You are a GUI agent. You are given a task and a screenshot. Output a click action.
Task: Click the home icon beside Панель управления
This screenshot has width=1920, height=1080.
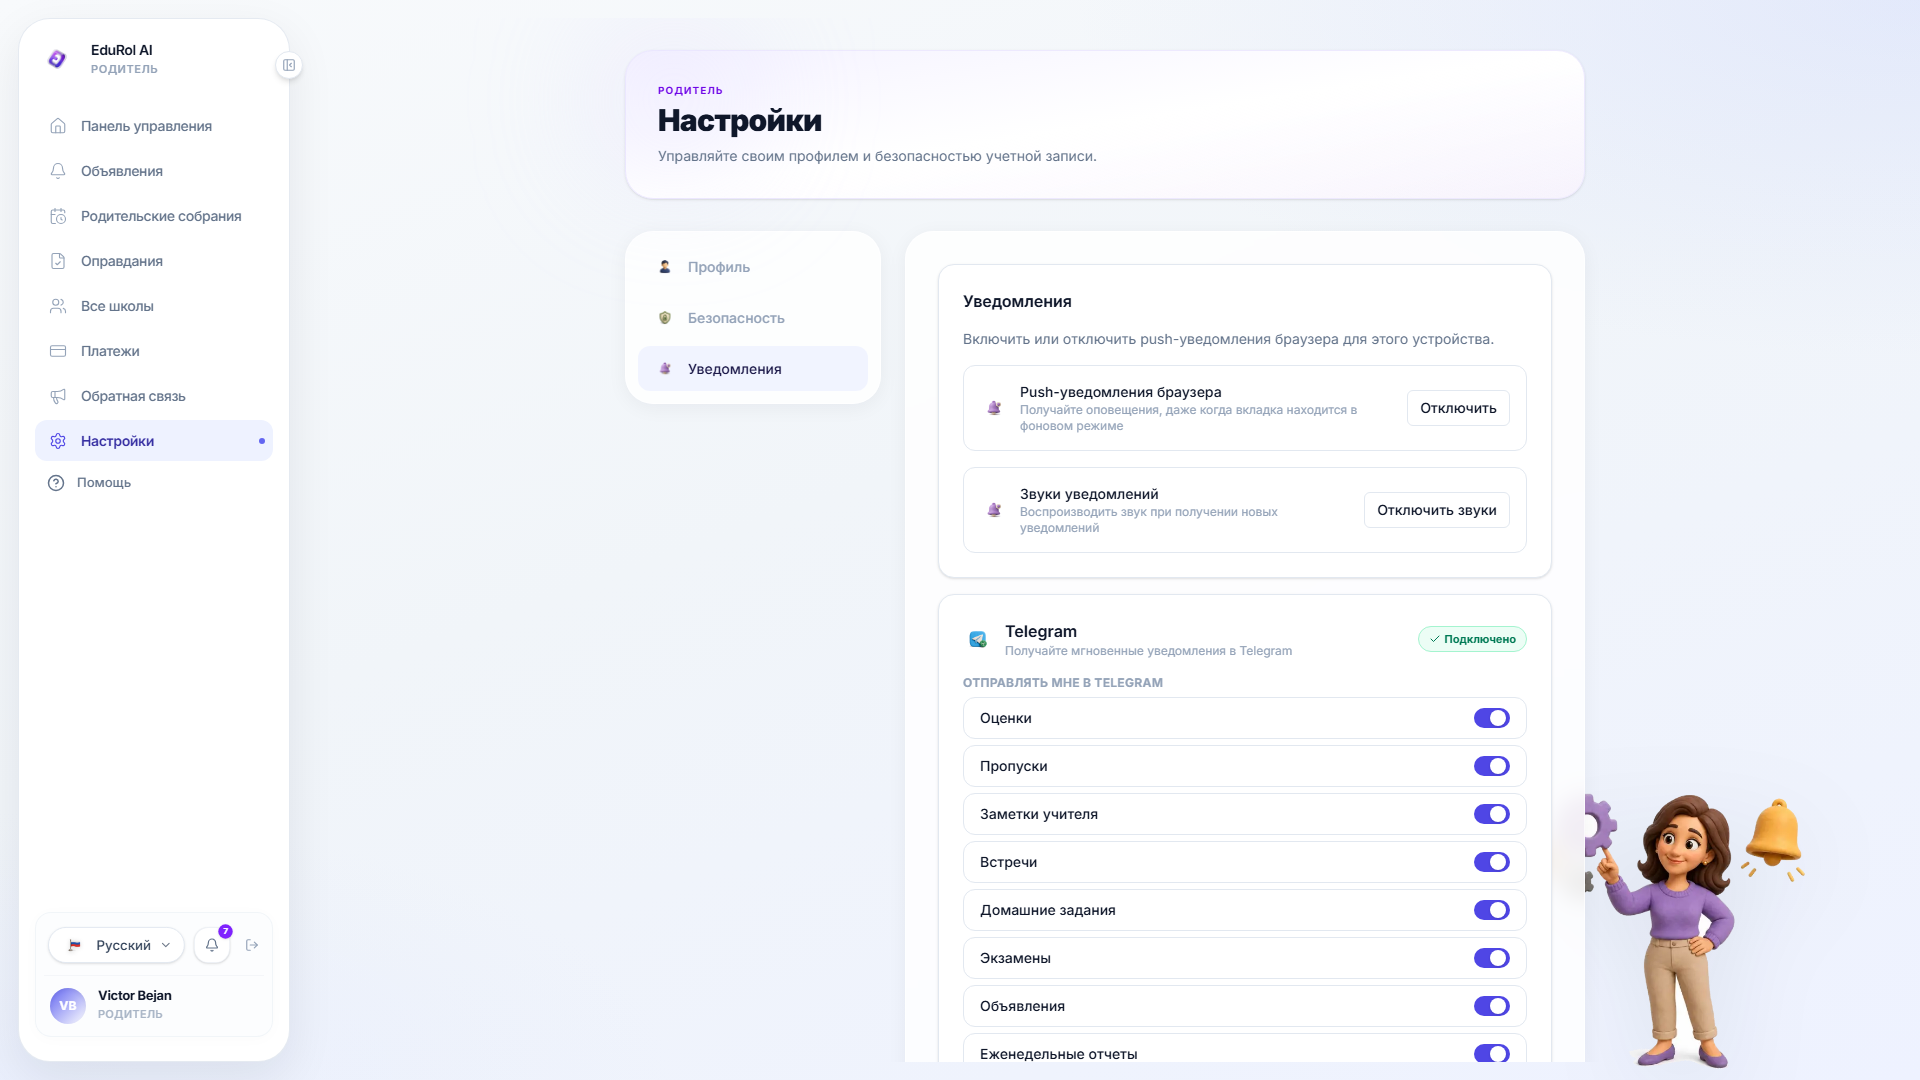tap(58, 126)
